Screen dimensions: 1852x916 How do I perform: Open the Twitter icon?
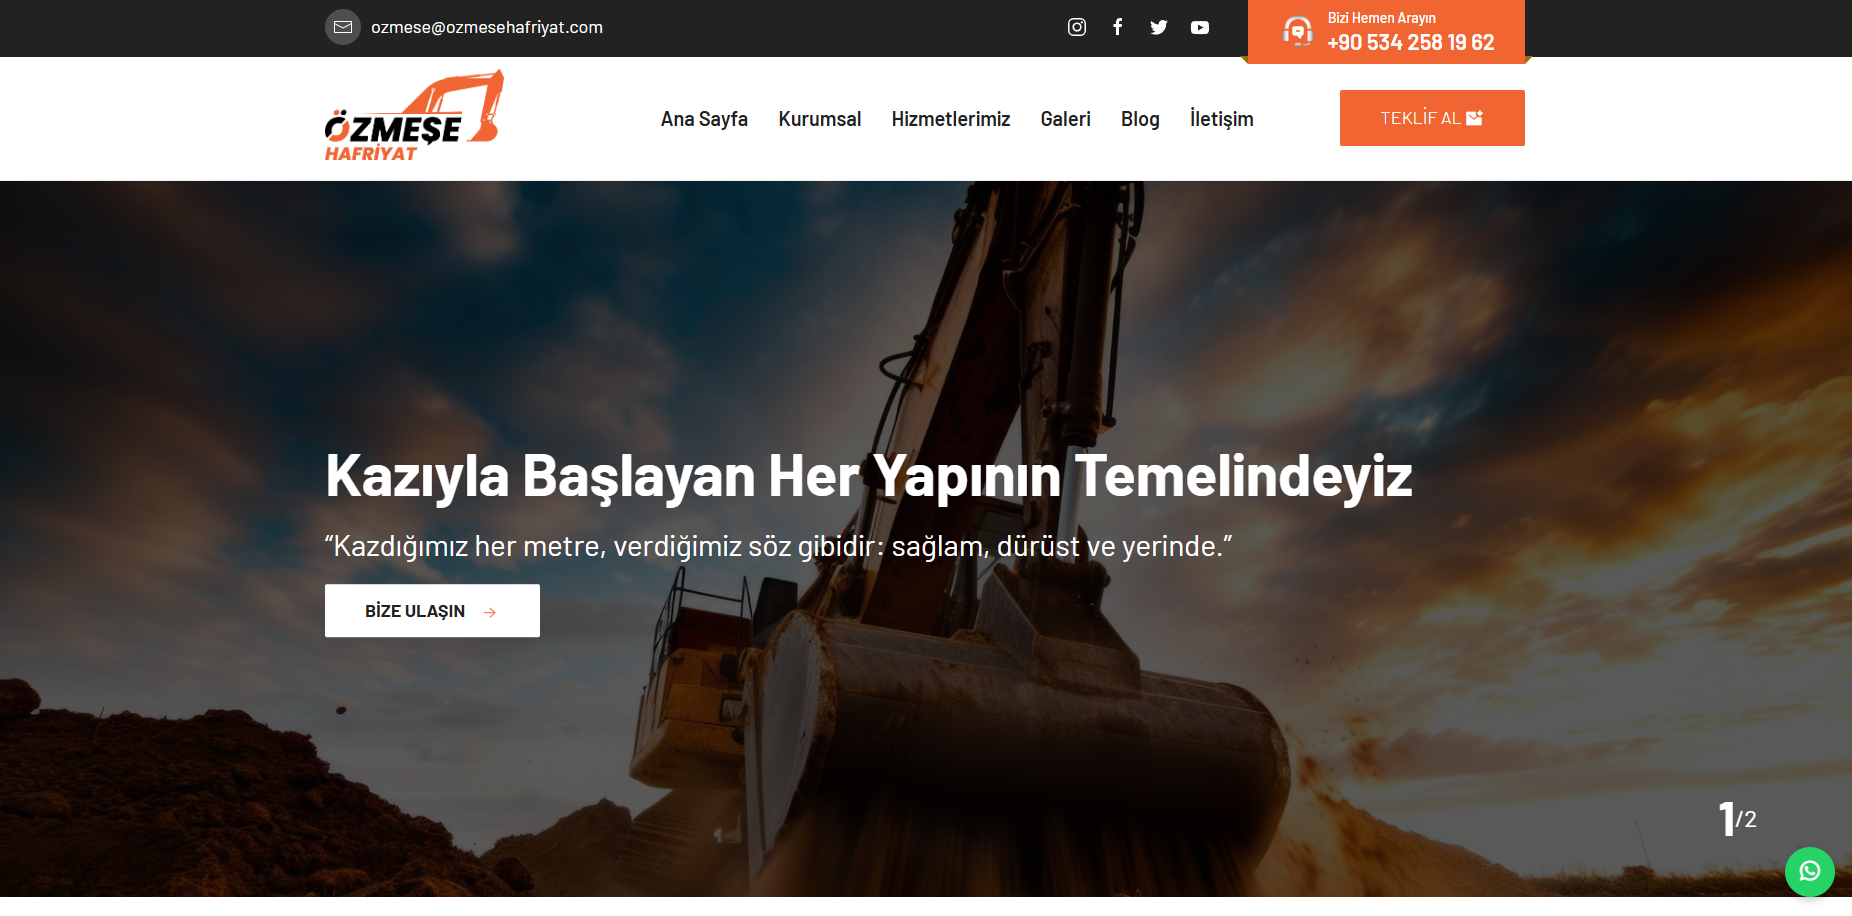pos(1159,27)
